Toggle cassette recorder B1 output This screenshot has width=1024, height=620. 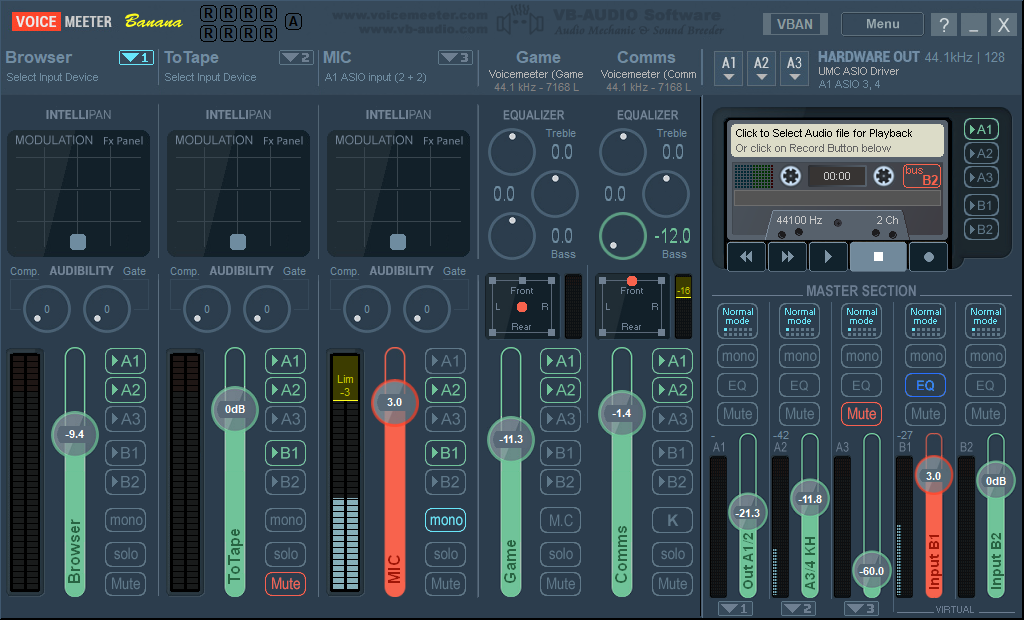pyautogui.click(x=981, y=205)
